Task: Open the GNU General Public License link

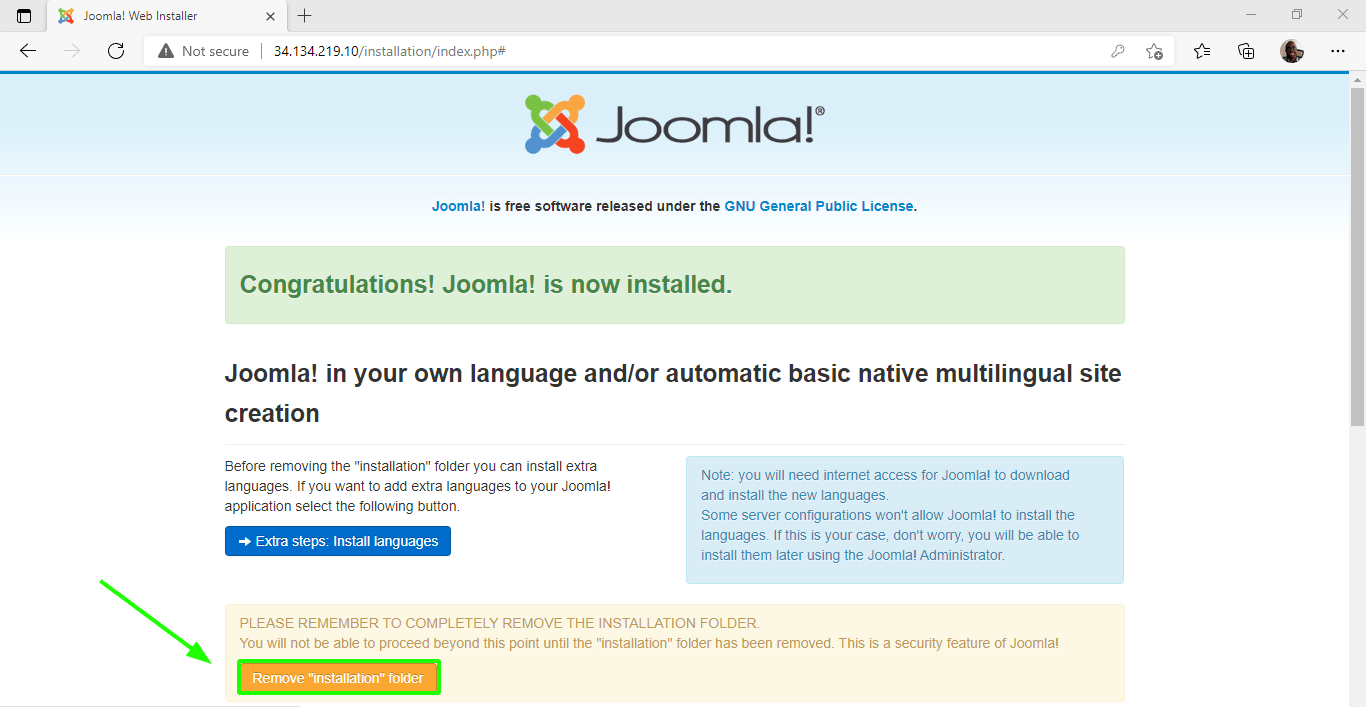Action: pyautogui.click(x=819, y=206)
